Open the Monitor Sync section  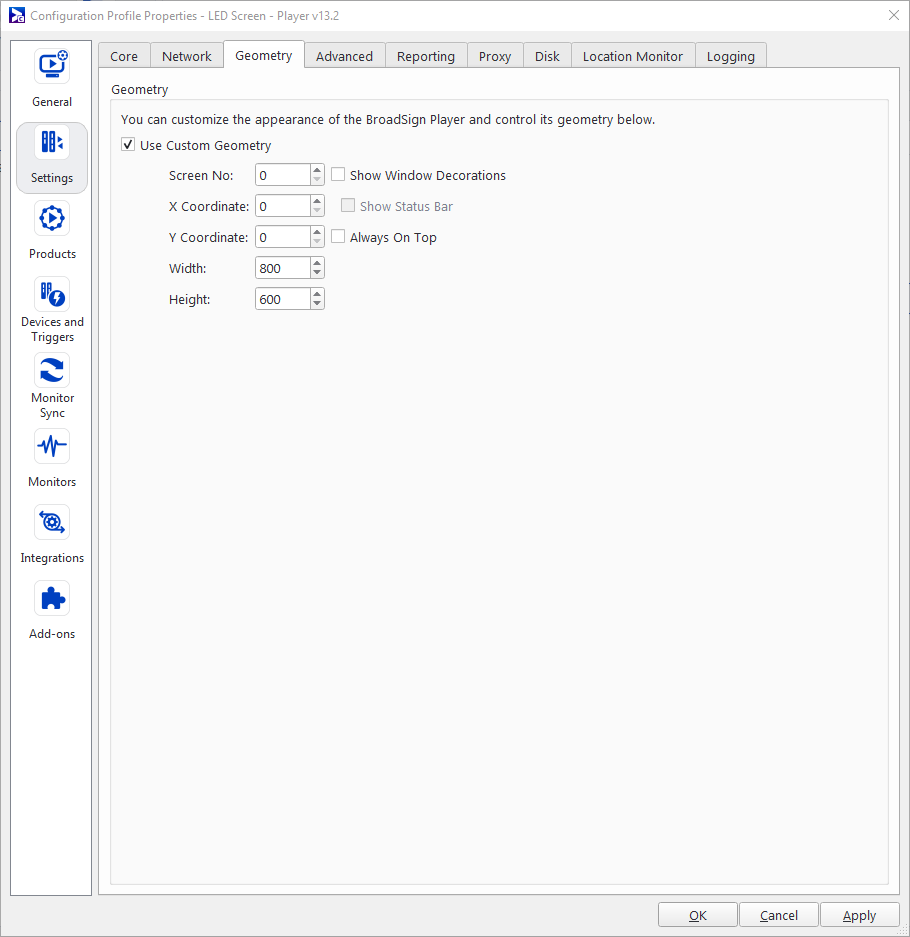(x=52, y=371)
